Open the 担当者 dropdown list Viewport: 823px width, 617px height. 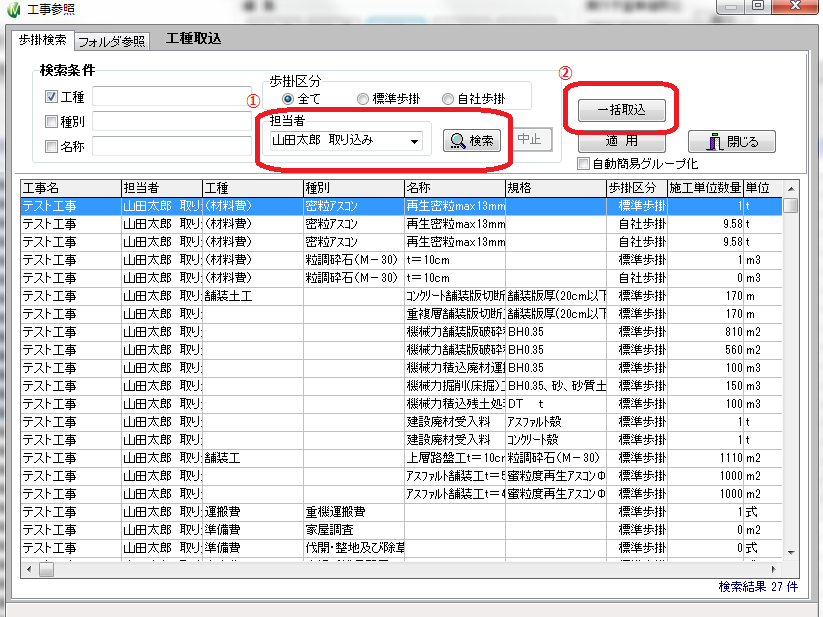click(415, 141)
